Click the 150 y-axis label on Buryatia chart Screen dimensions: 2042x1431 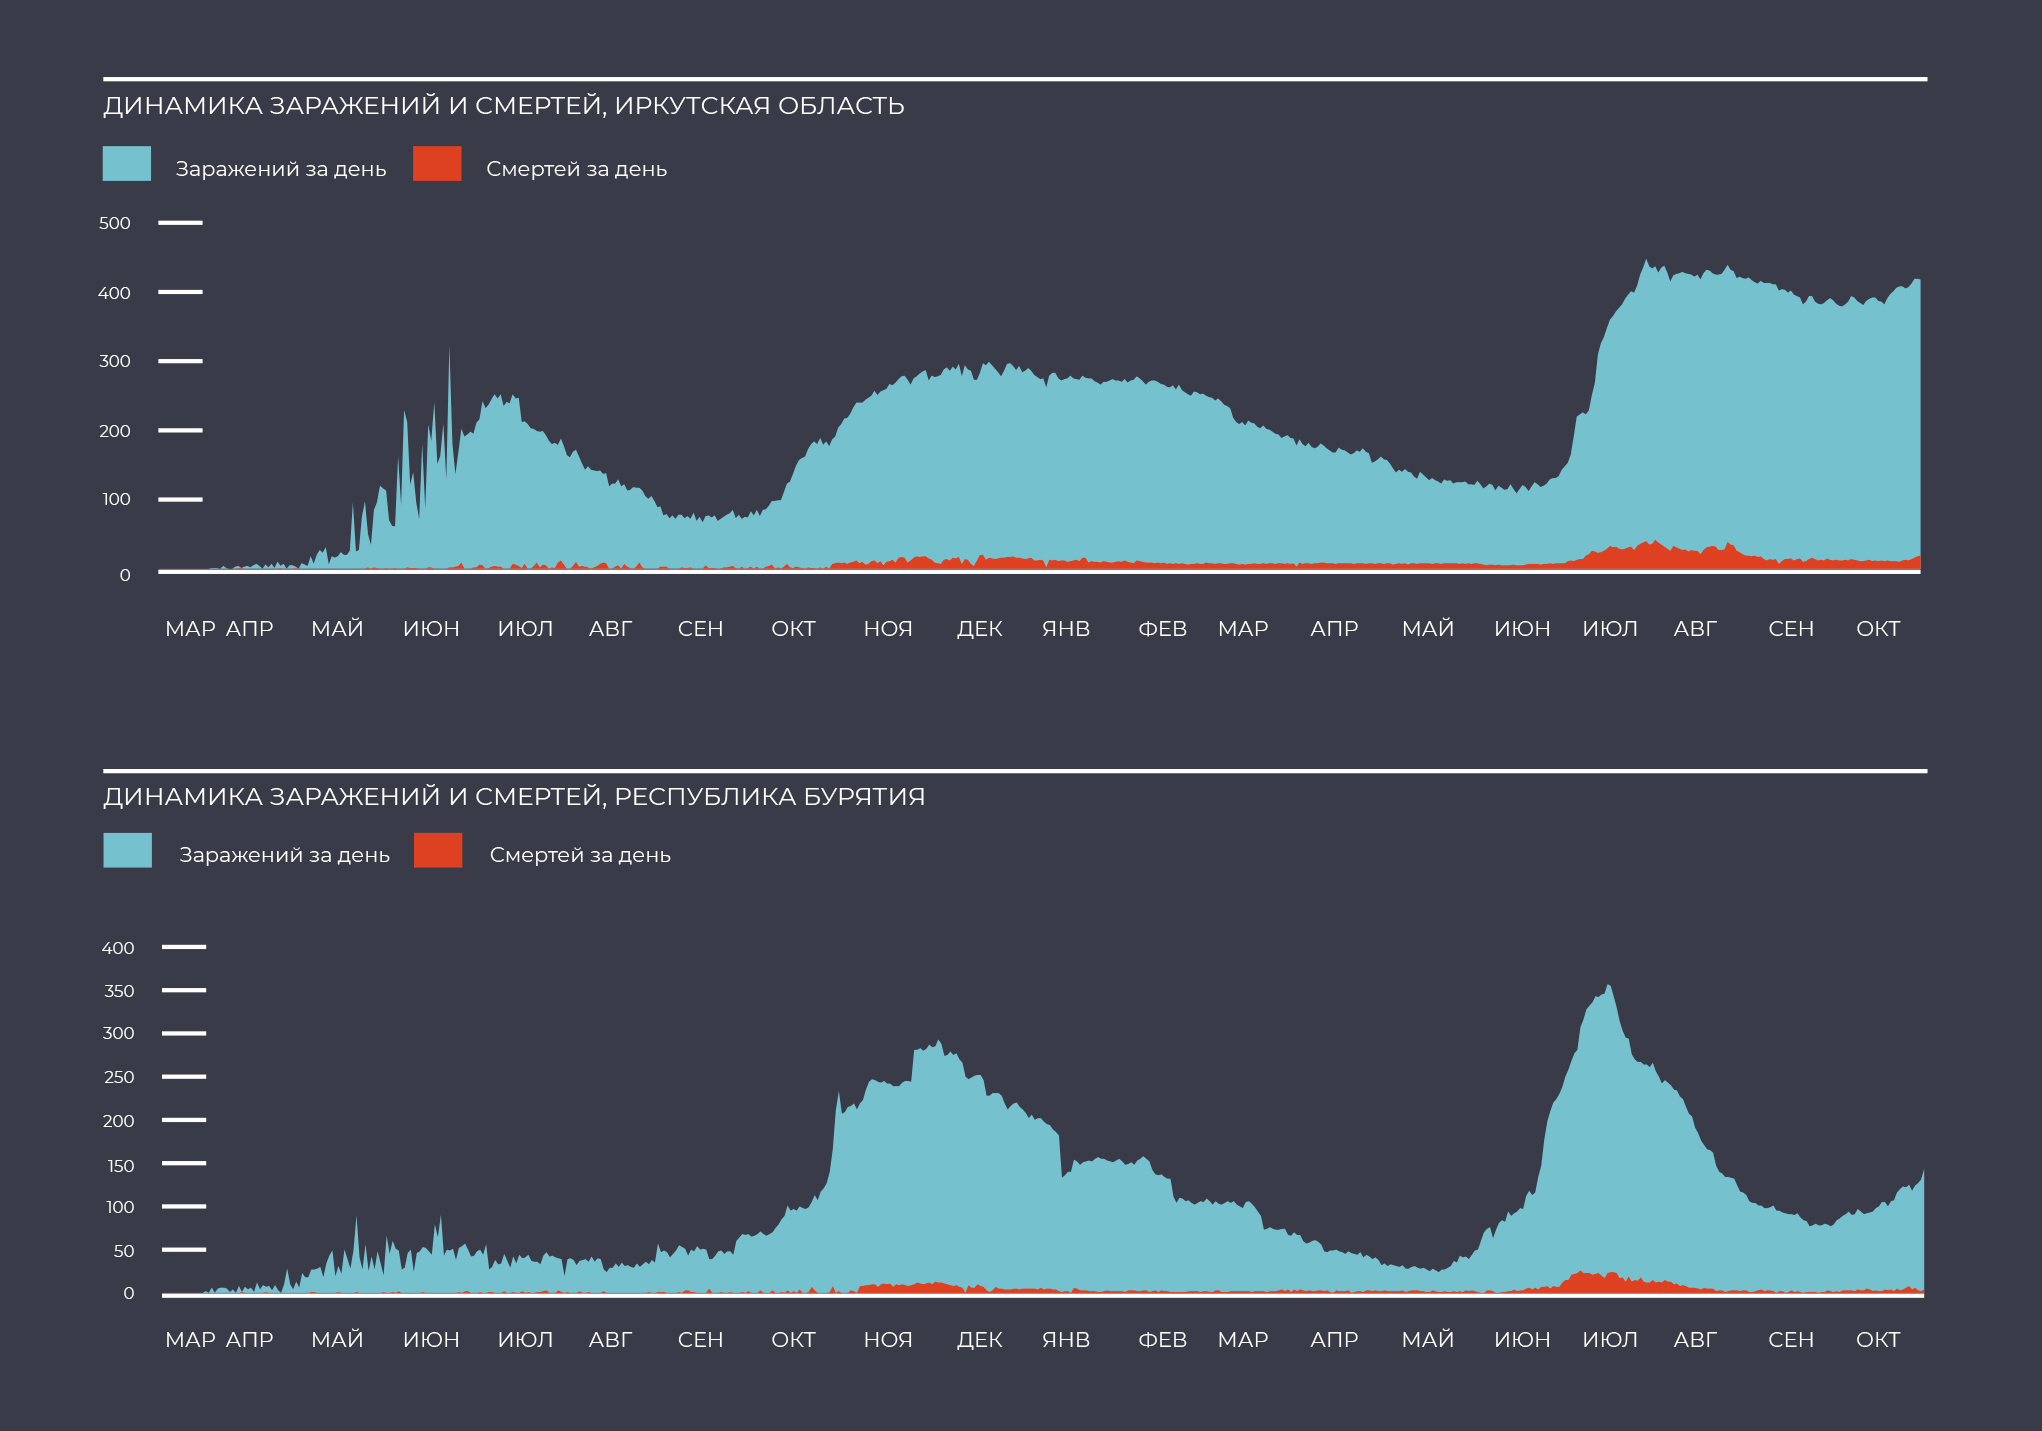point(120,1165)
